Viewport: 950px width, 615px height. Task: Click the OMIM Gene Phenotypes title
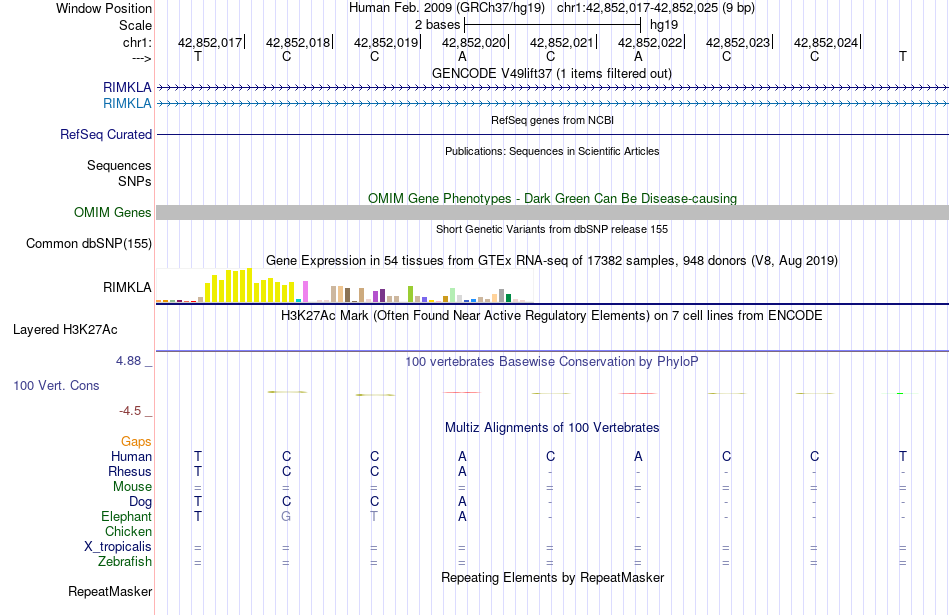click(x=552, y=198)
